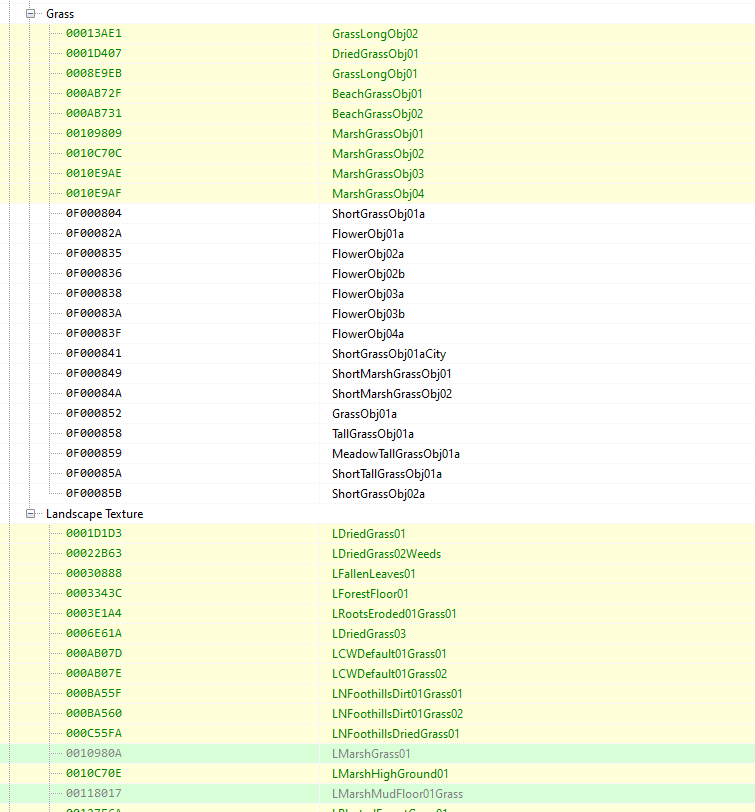This screenshot has height=812, width=755.
Task: Click MarshGrassObj02 entry
Action: click(x=378, y=154)
